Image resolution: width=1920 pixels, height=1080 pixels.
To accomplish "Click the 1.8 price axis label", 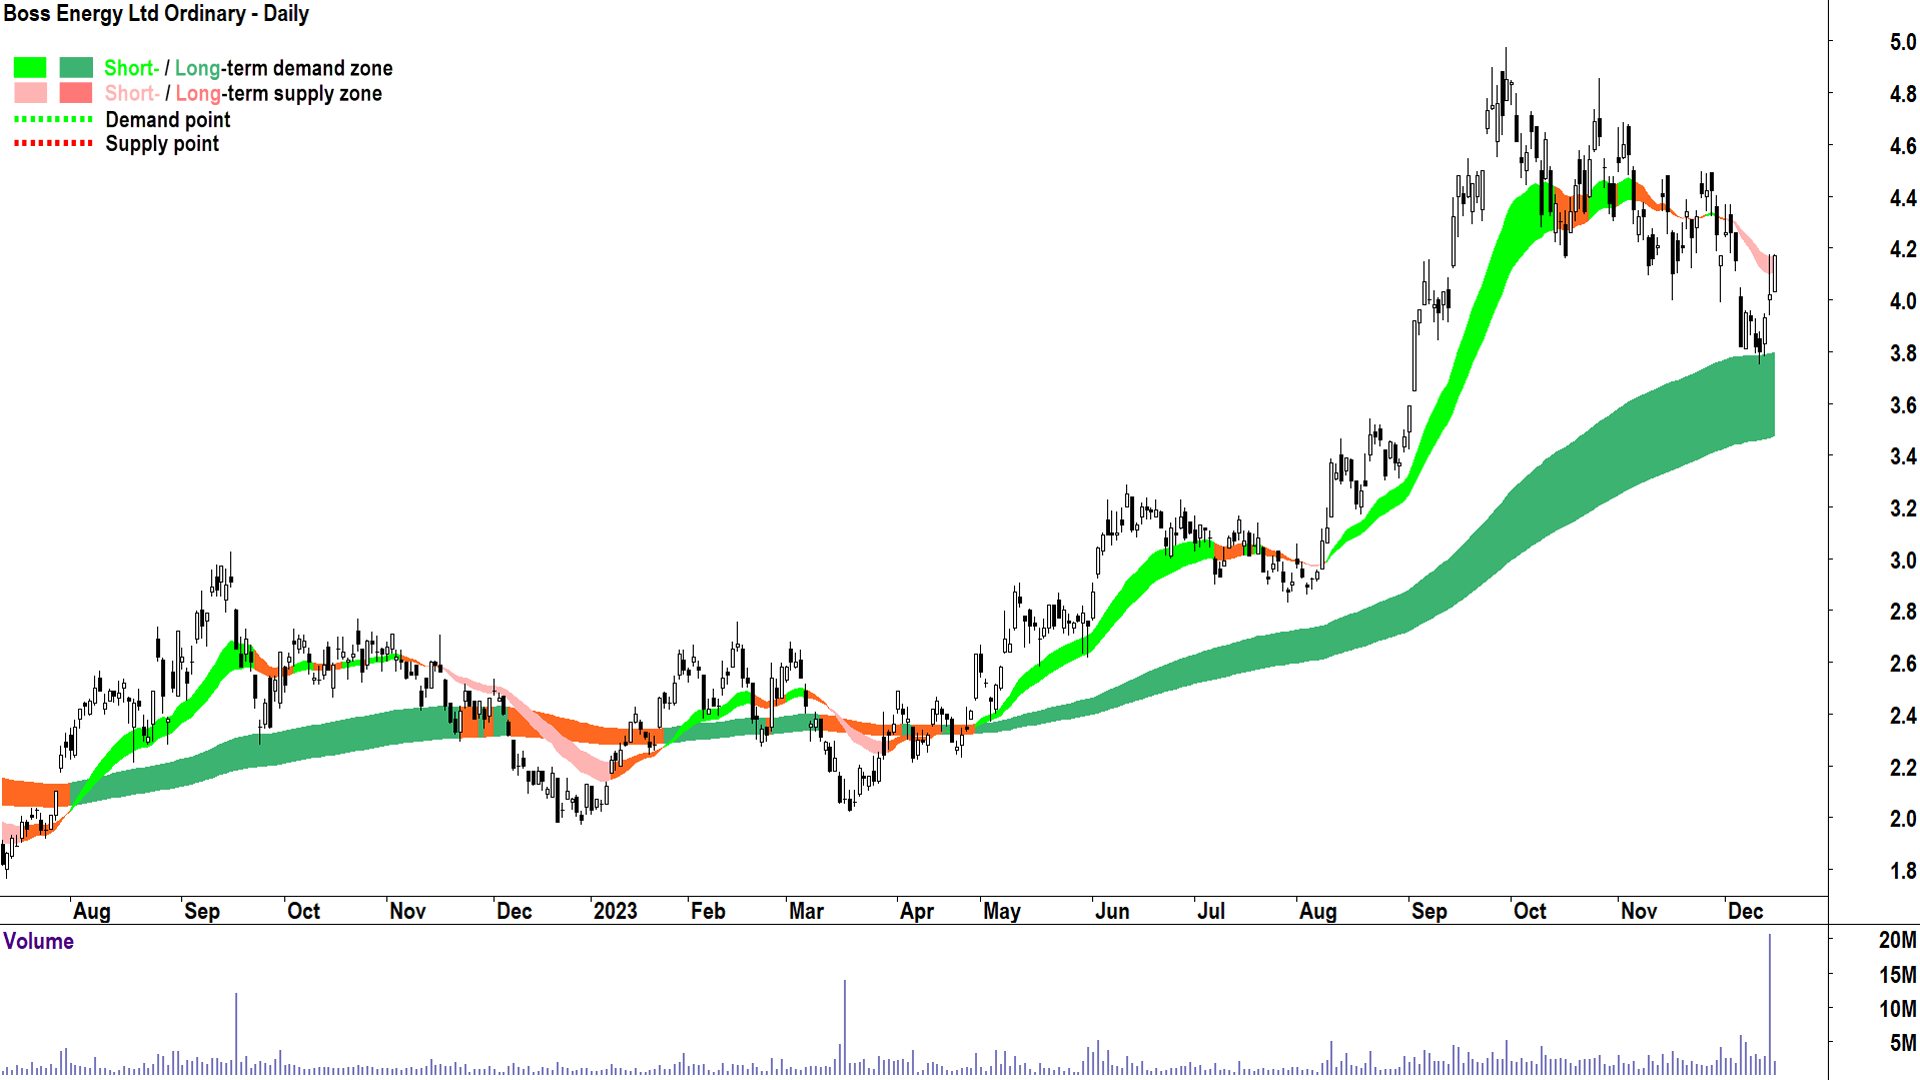I will tap(1902, 871).
